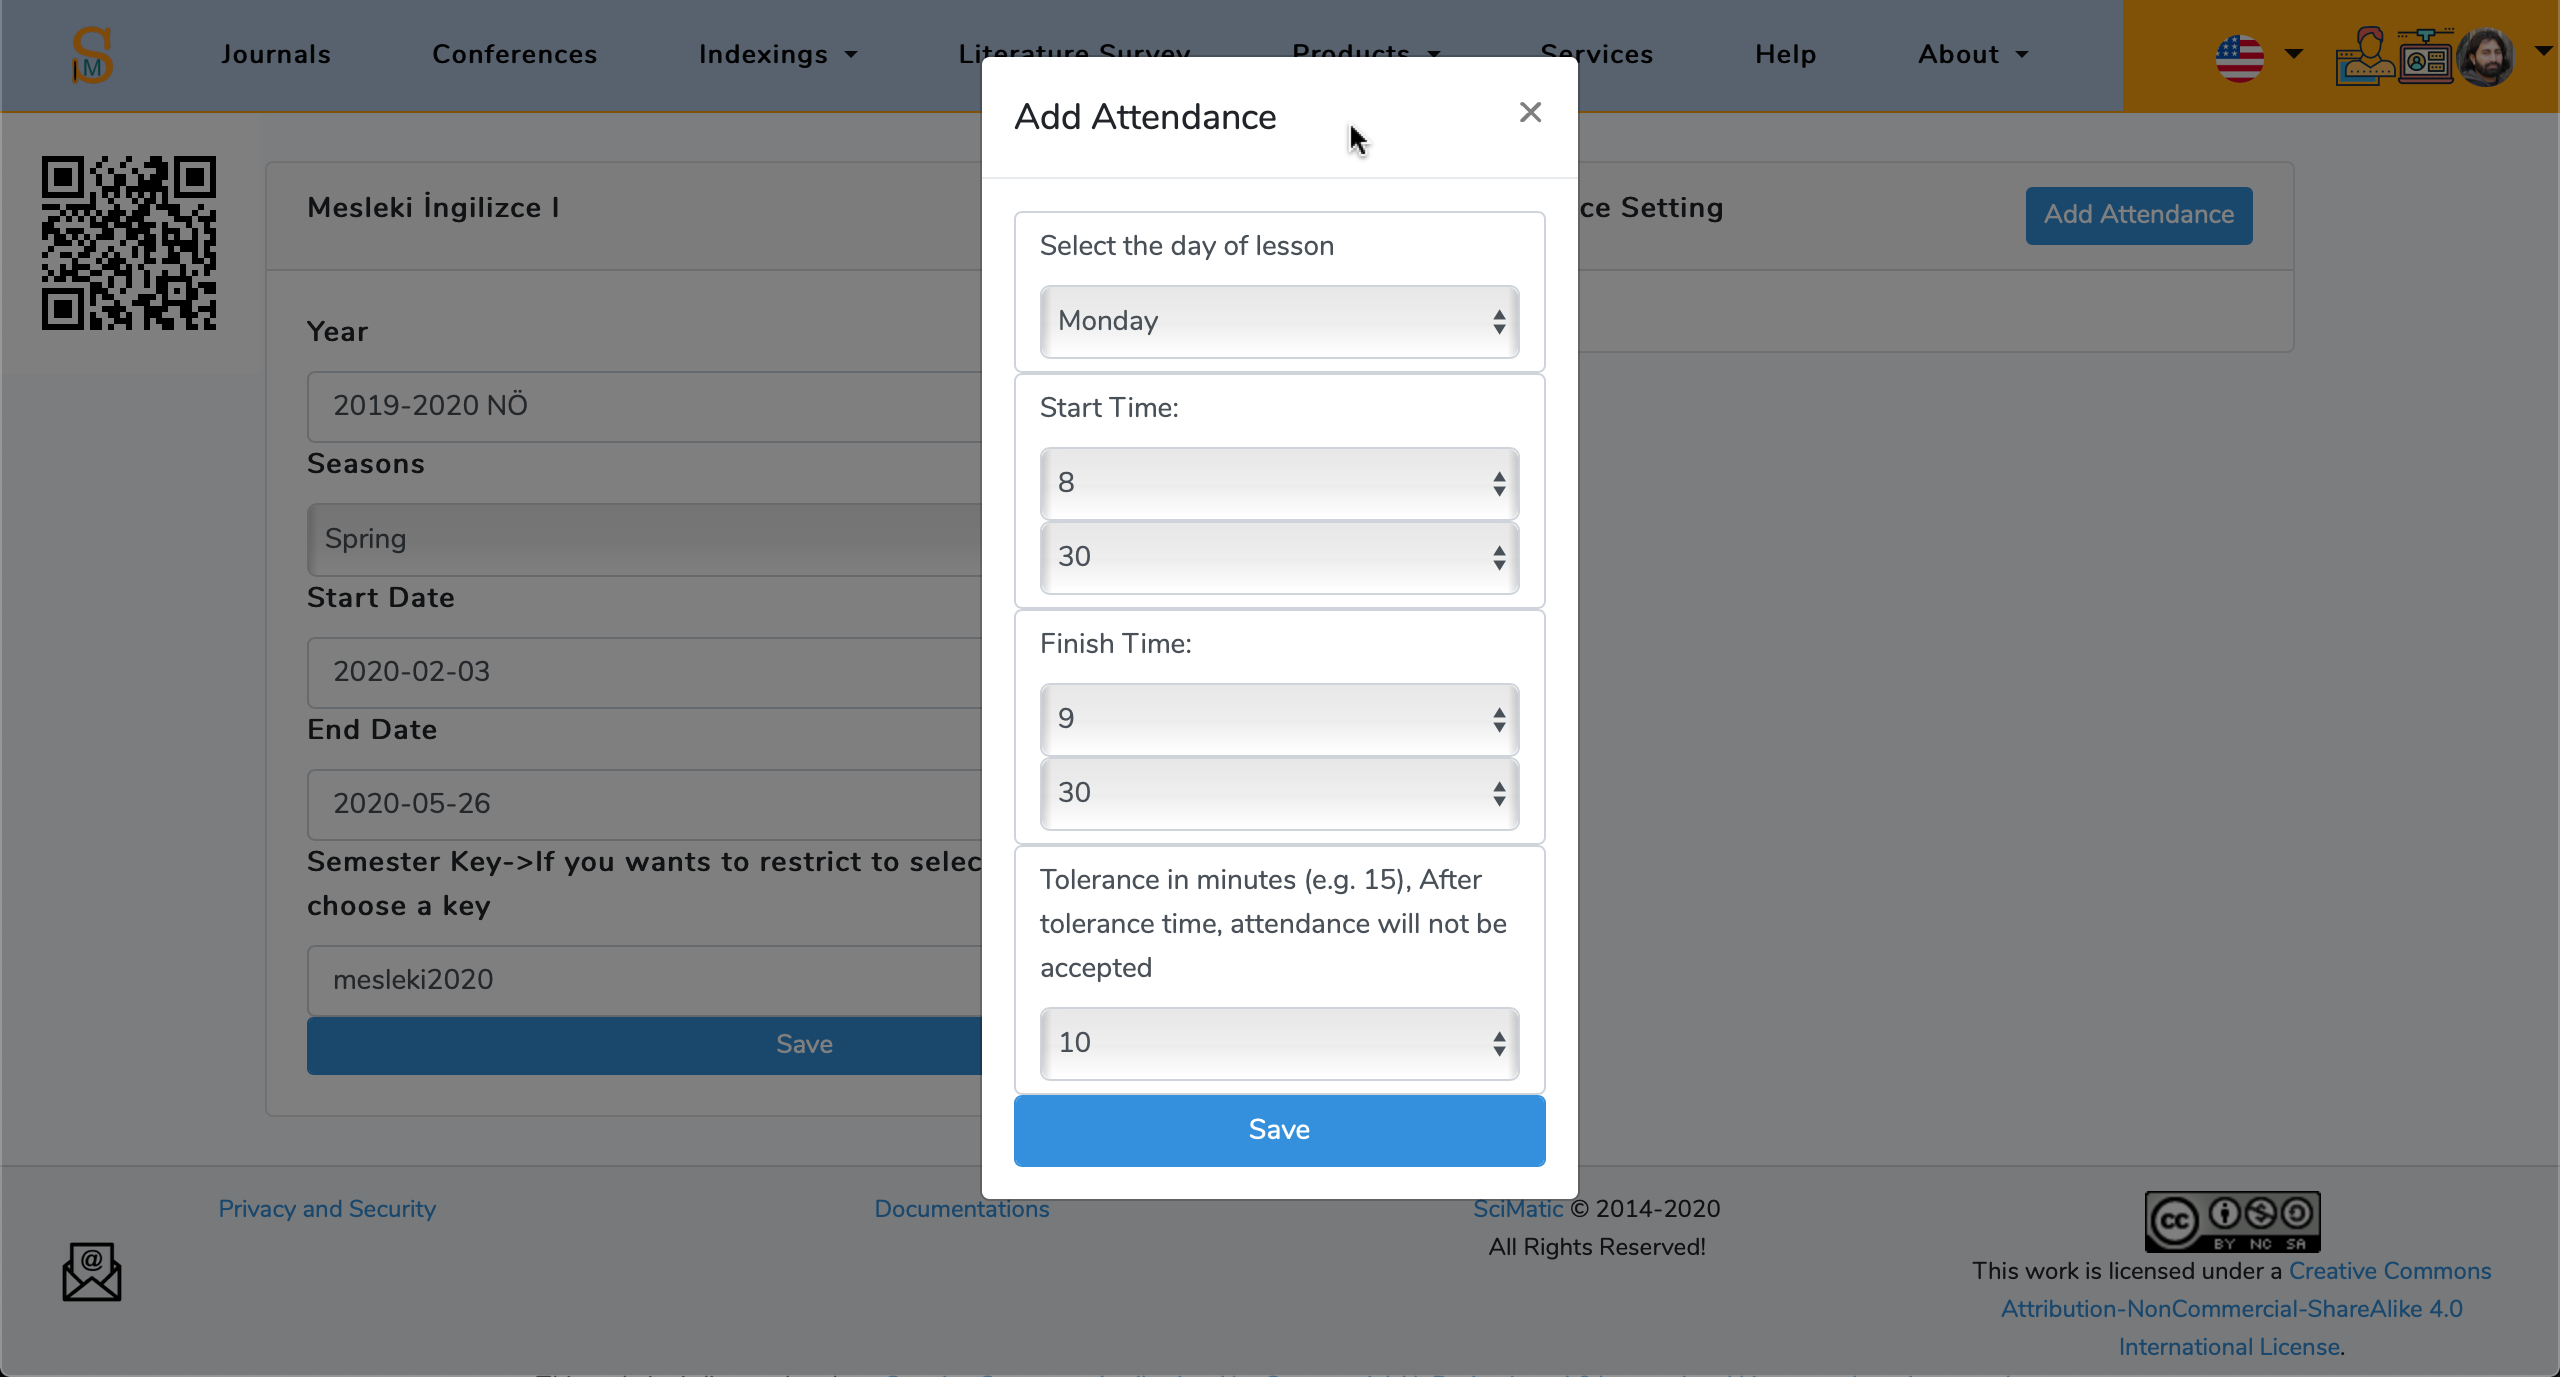The height and width of the screenshot is (1377, 2560).
Task: Open the Finish Time minutes dropdown
Action: 1279,793
